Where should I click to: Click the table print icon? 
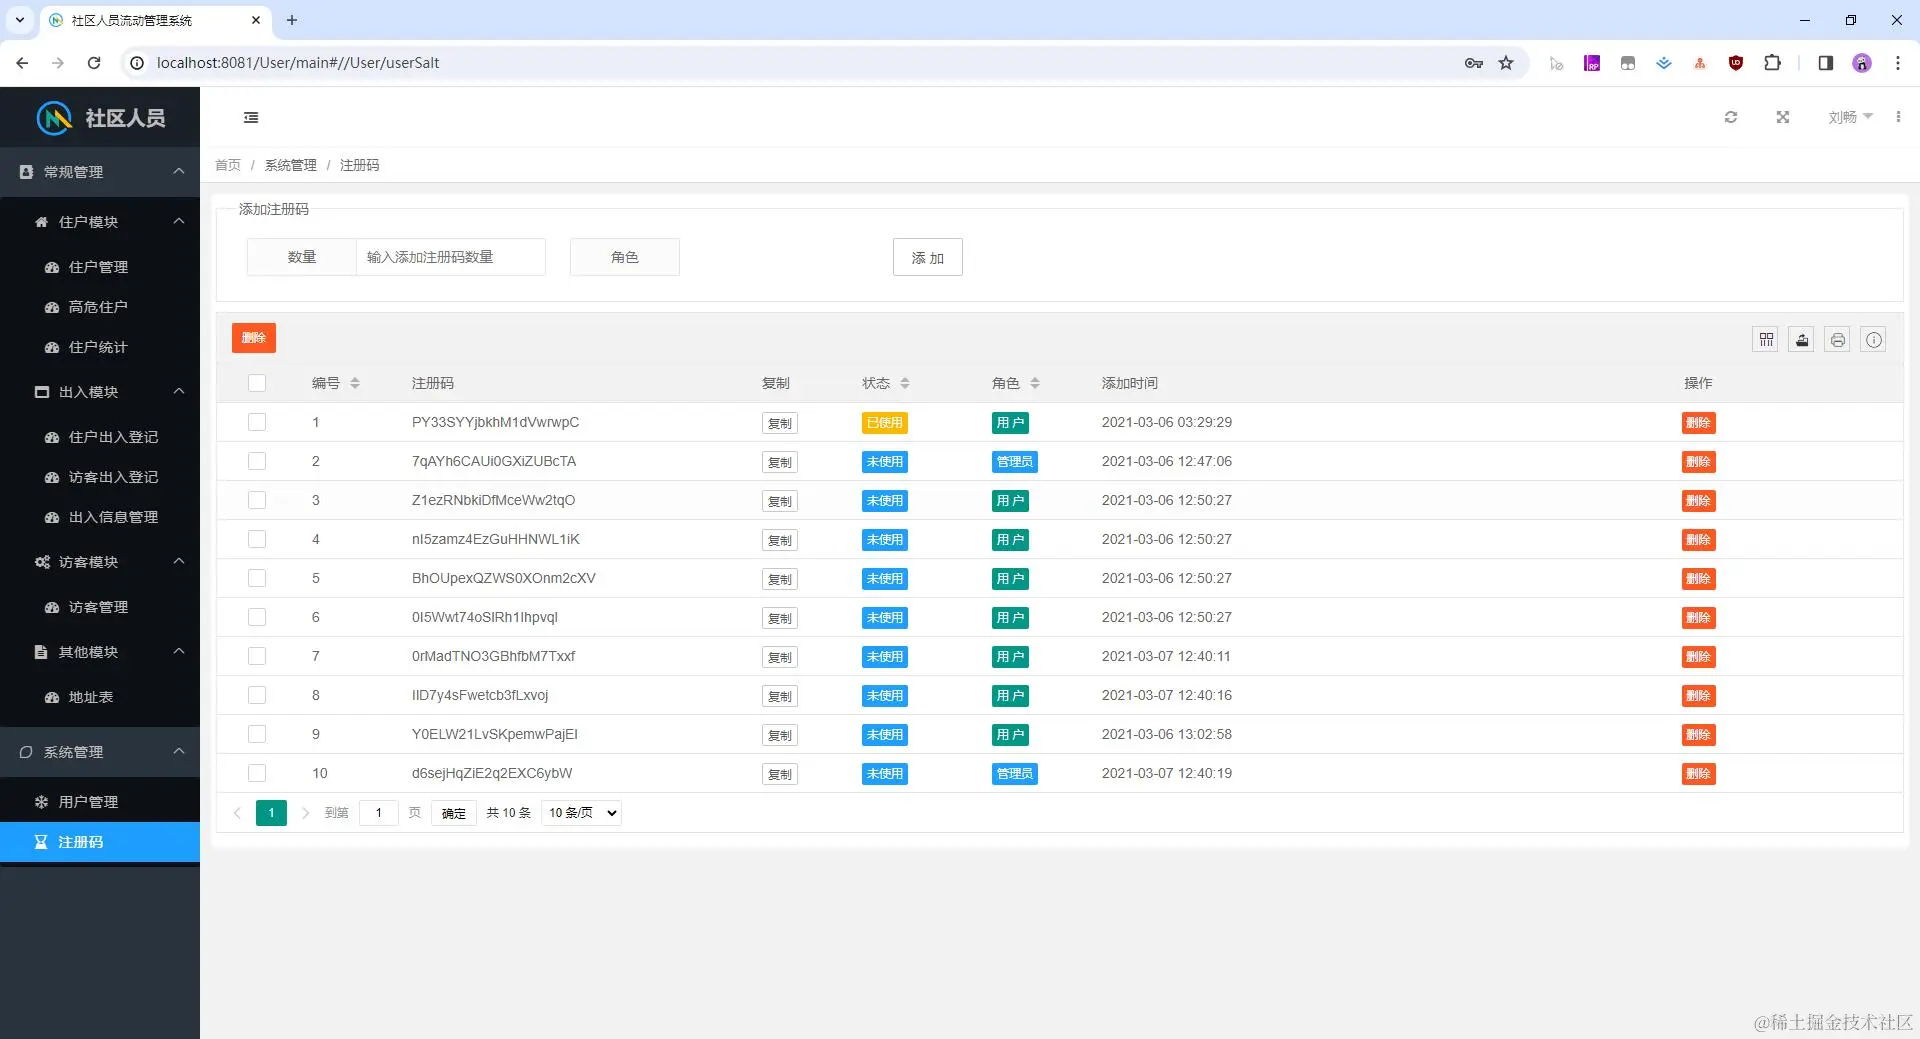pyautogui.click(x=1838, y=340)
